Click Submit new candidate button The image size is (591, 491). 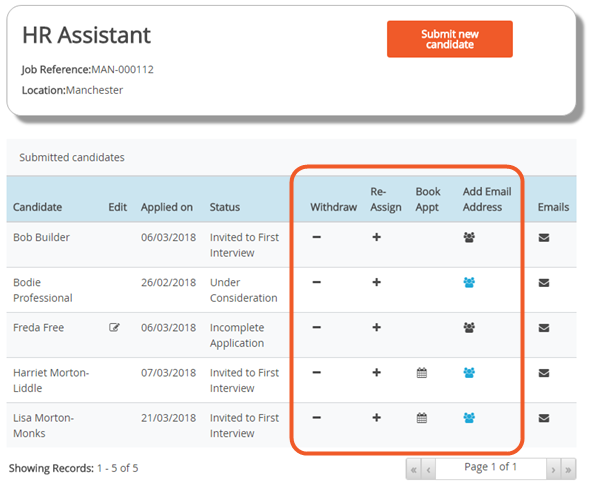tap(450, 39)
